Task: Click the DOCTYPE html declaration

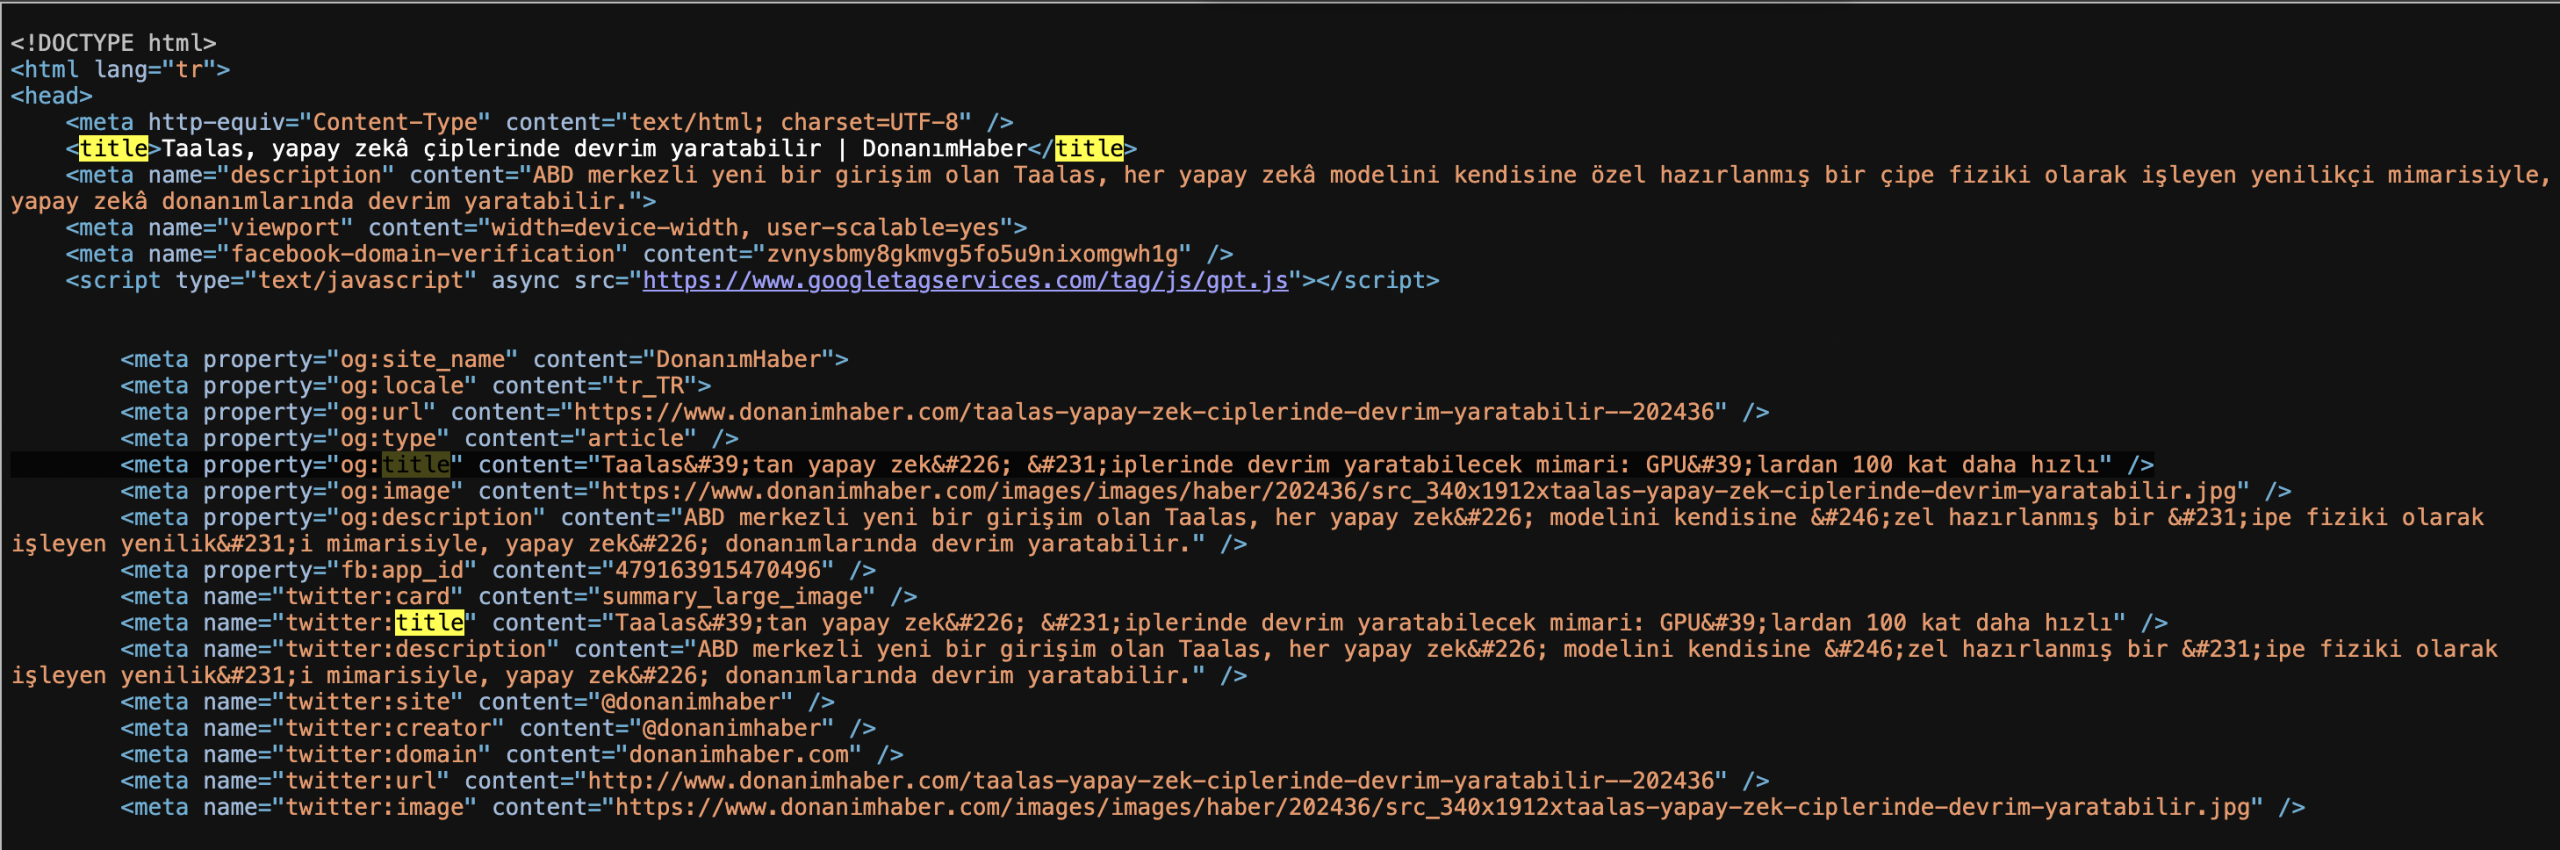Action: tap(113, 43)
